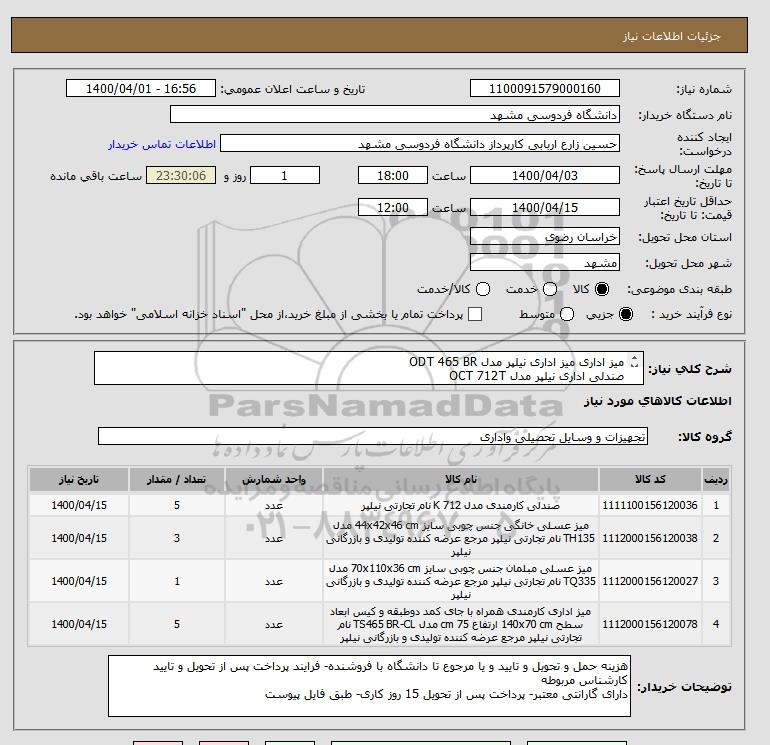Image resolution: width=770 pixels, height=745 pixels.
Task: Toggle Islamic treasury payment checkbox
Action: (475, 314)
